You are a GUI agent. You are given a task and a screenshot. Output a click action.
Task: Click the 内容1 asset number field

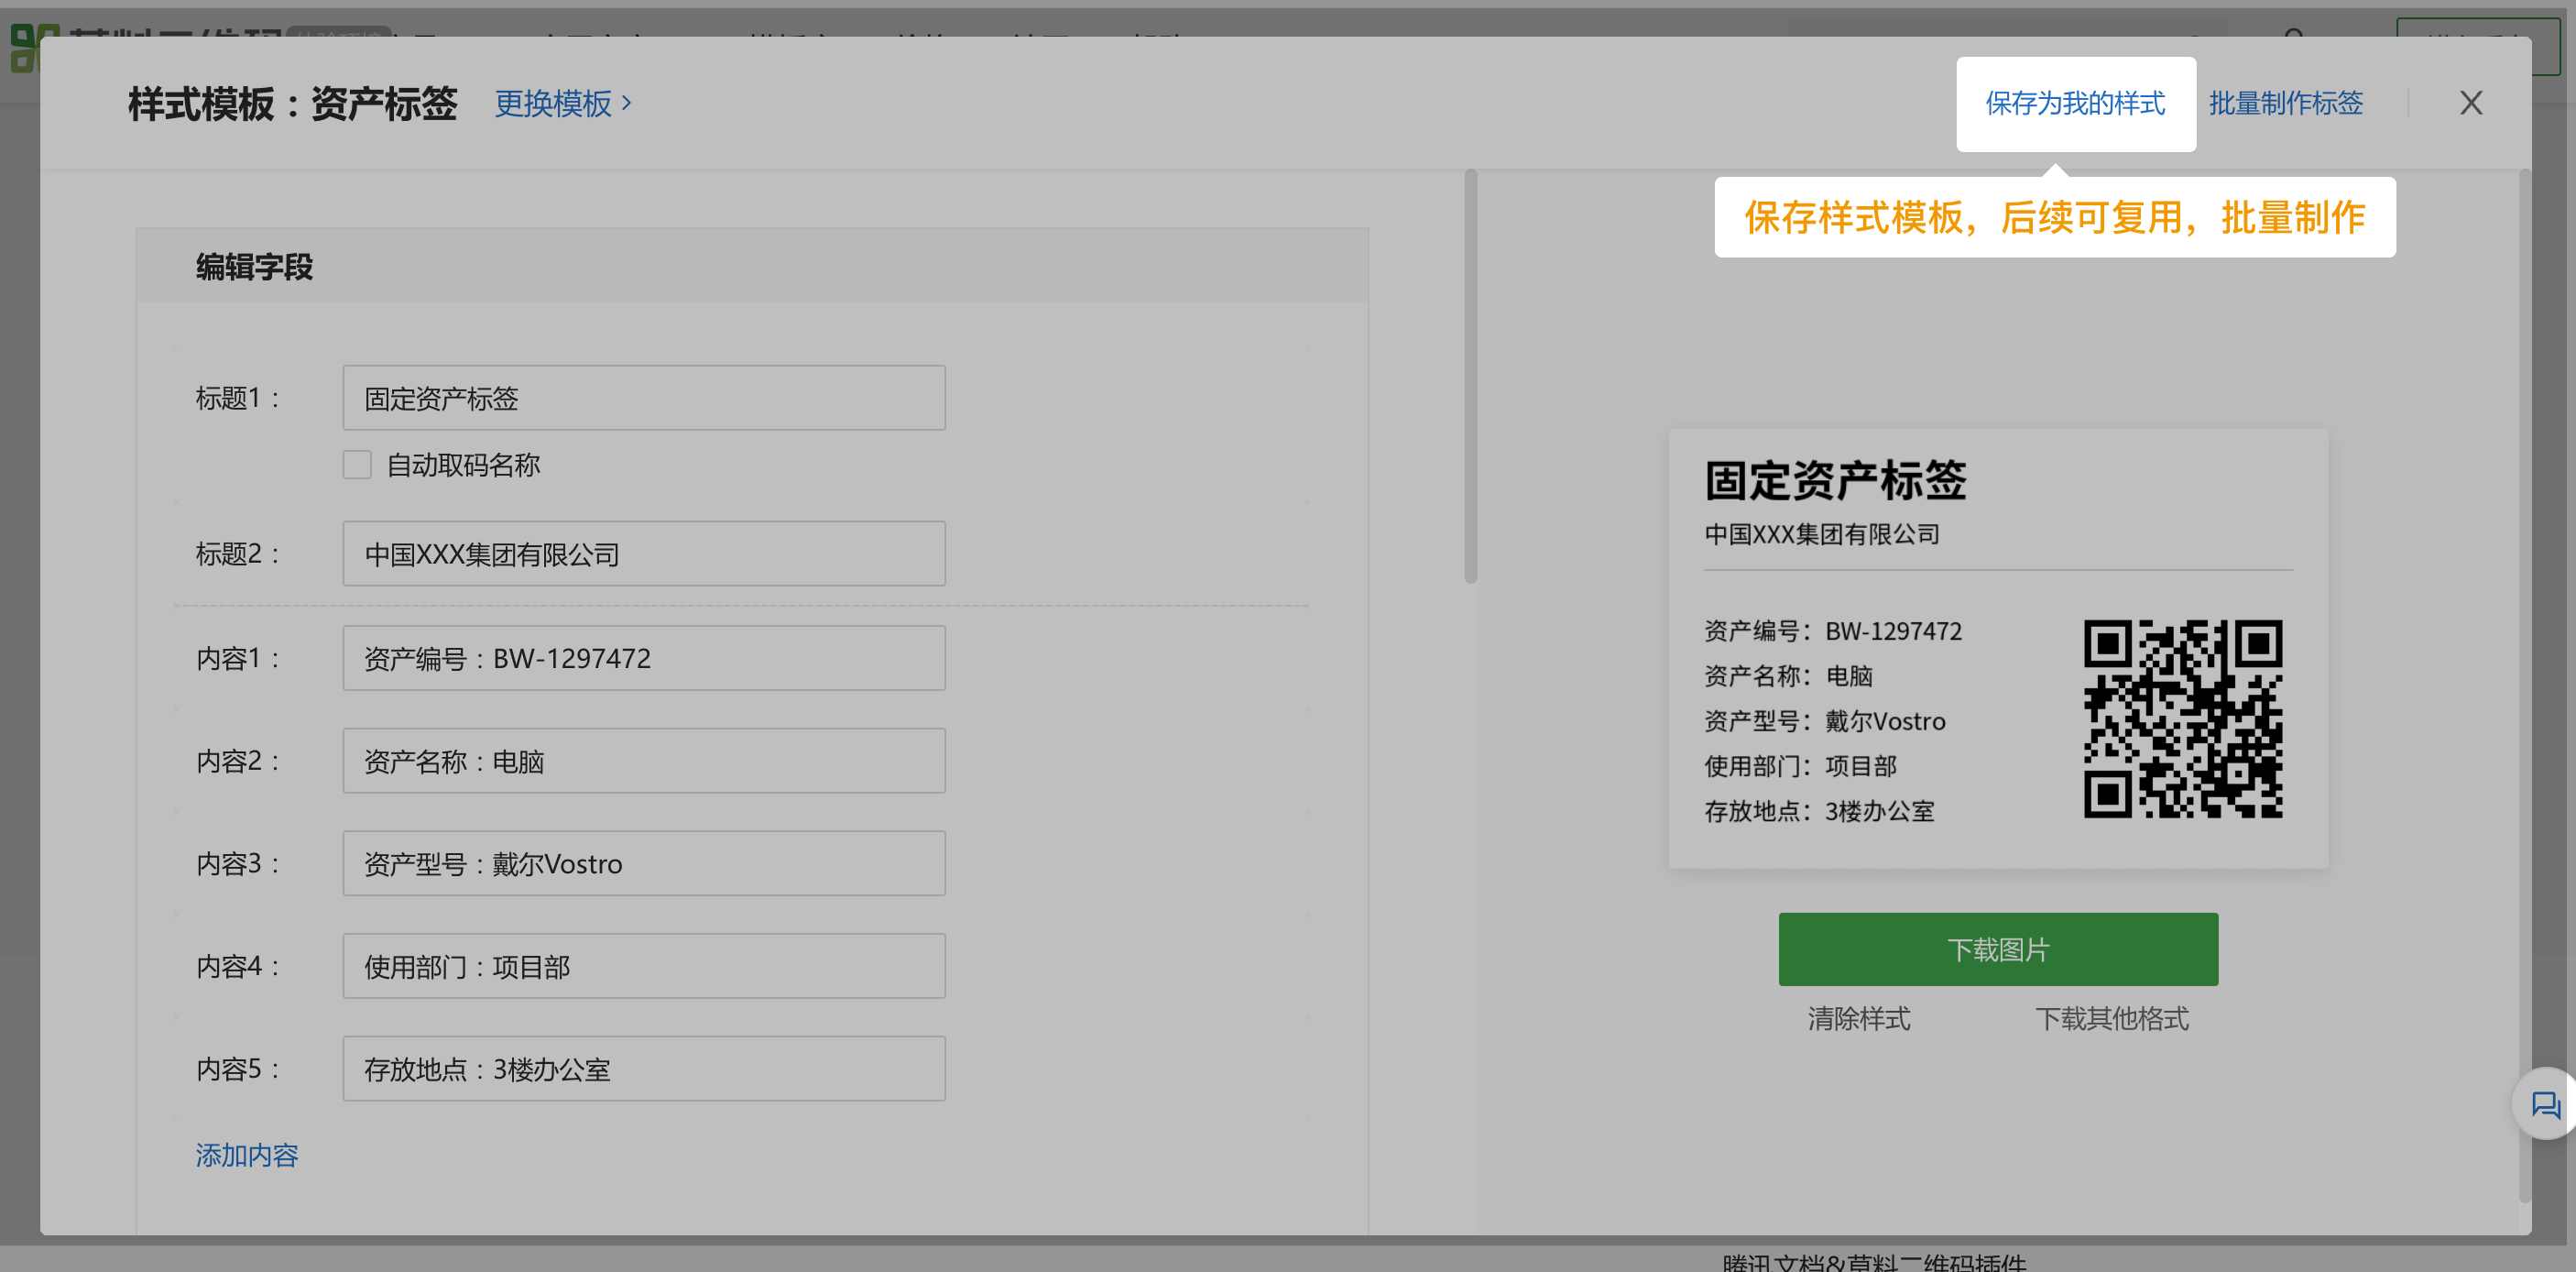point(644,658)
